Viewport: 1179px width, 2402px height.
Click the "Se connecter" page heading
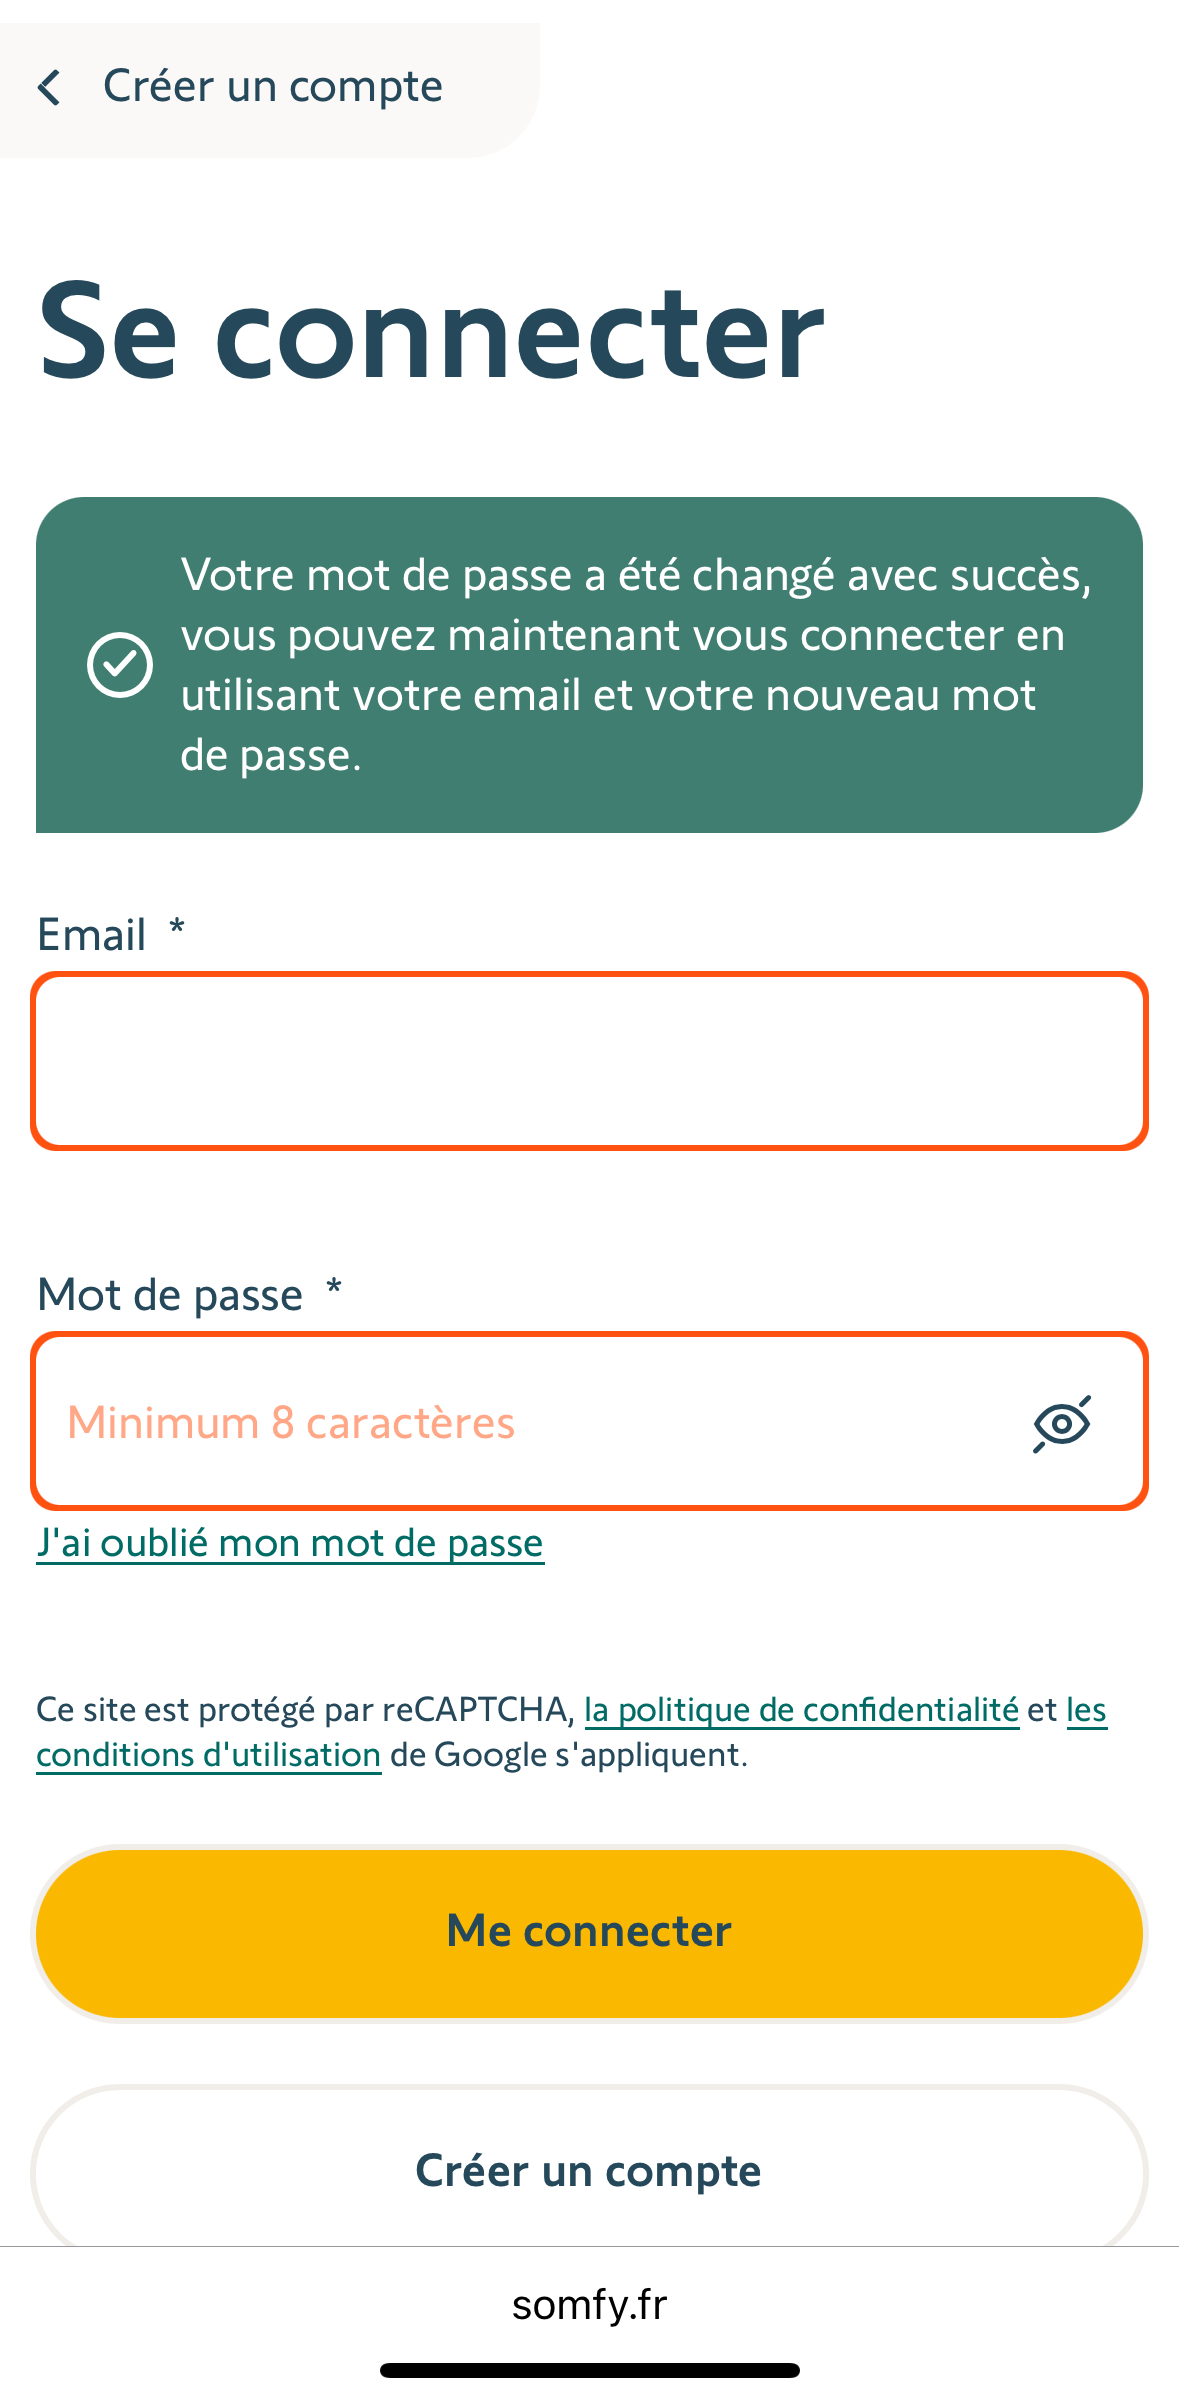(x=431, y=332)
